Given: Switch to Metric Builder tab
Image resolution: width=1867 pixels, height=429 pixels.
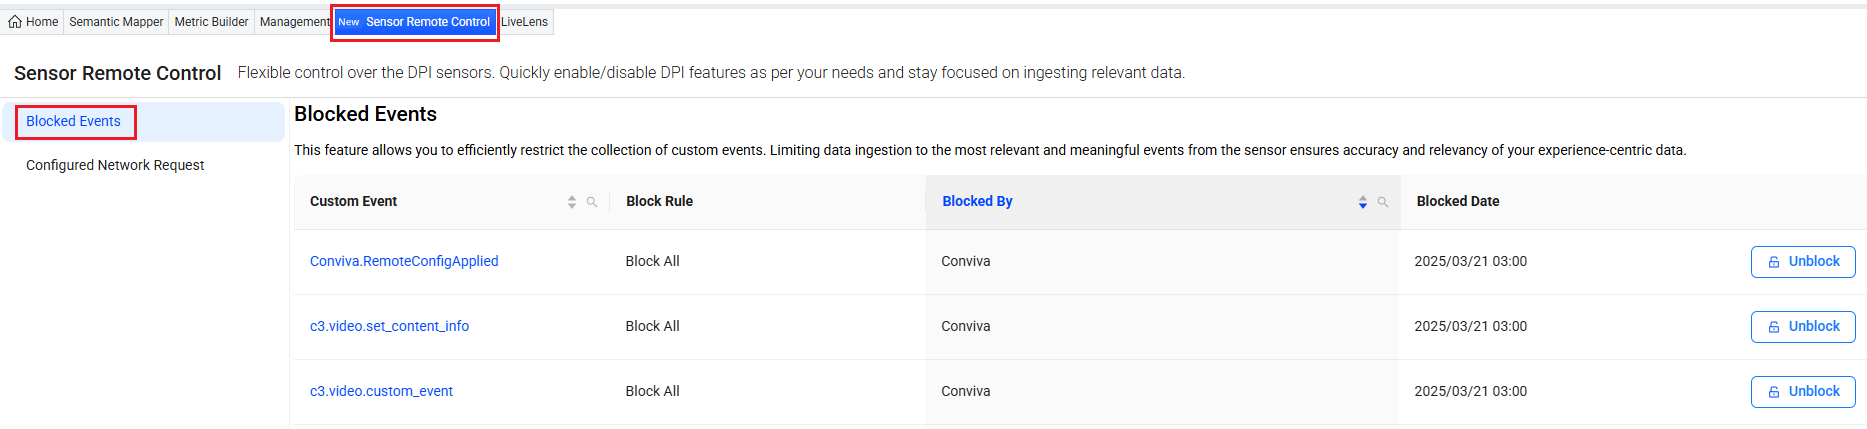Looking at the screenshot, I should (211, 22).
